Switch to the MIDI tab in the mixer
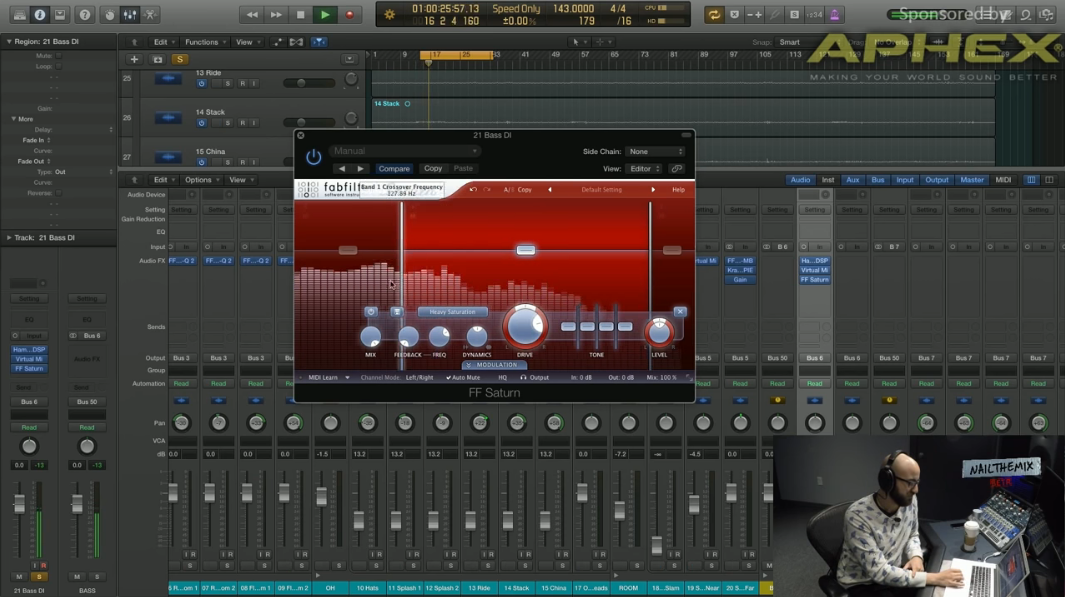 tap(1002, 179)
